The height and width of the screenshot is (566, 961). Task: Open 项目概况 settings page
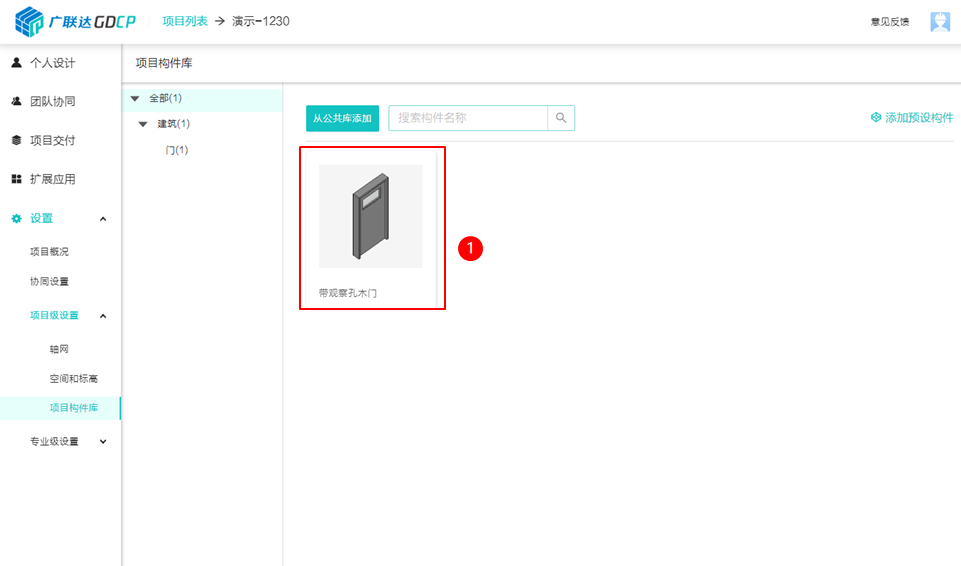click(x=49, y=252)
